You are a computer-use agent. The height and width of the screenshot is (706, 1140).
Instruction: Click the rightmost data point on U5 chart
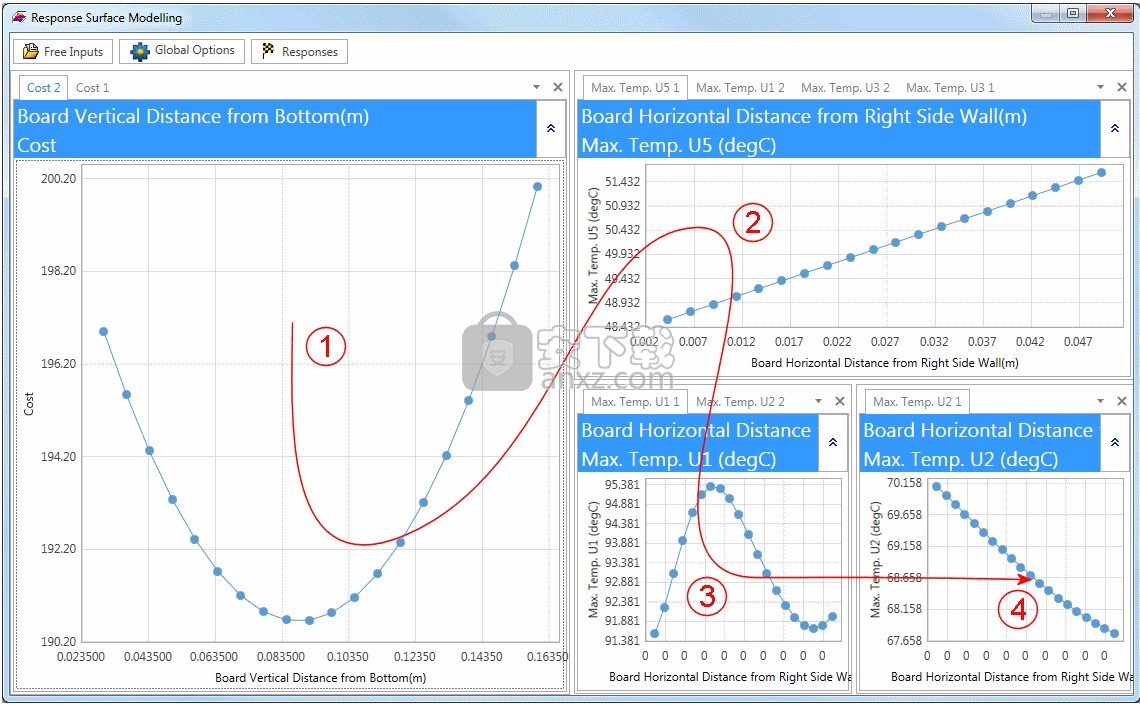pos(1101,173)
